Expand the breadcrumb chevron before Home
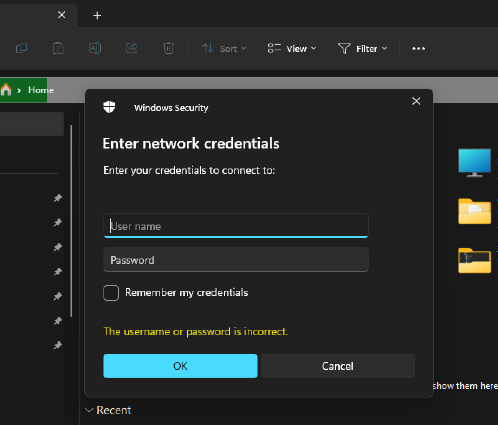 pos(19,90)
